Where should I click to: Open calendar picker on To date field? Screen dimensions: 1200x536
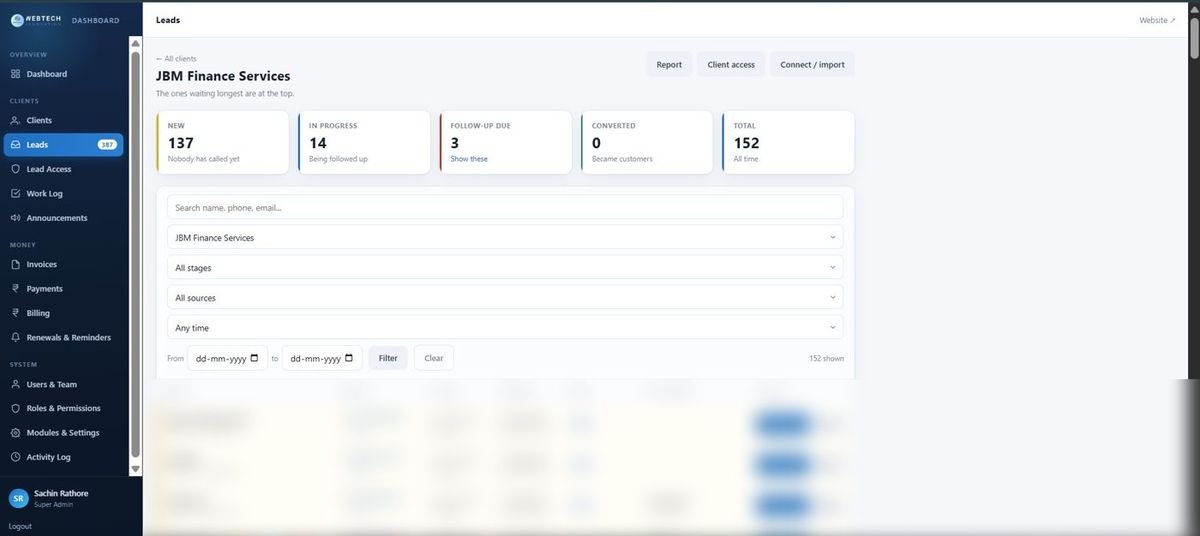[348, 358]
